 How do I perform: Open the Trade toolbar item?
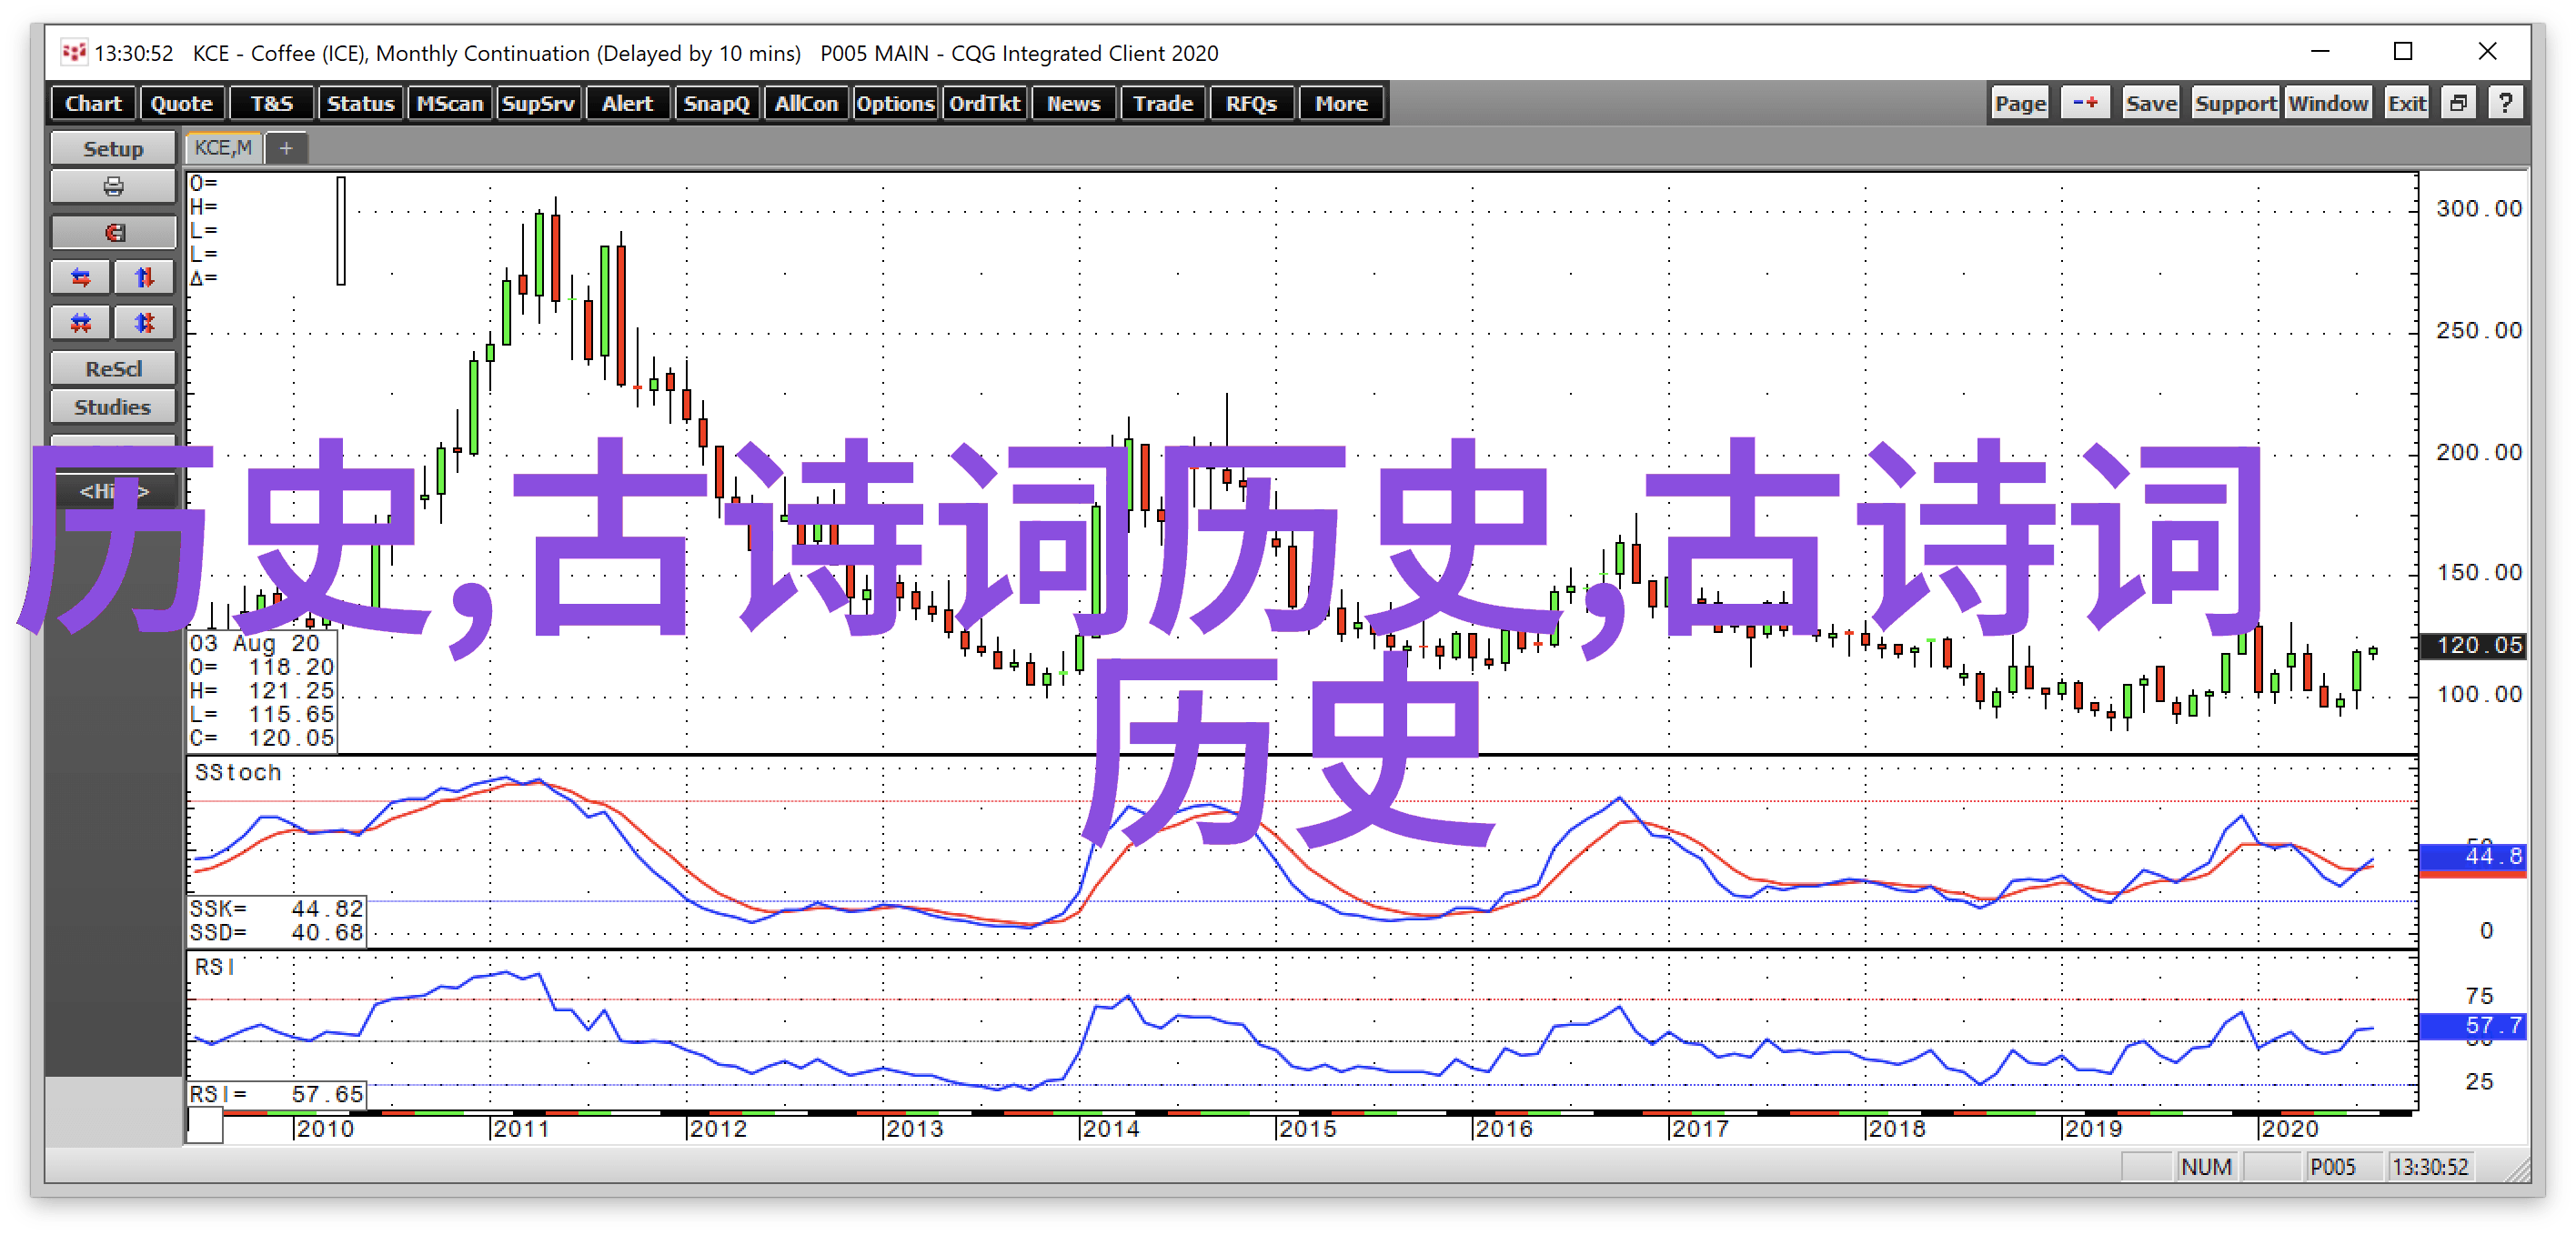pos(1162,103)
